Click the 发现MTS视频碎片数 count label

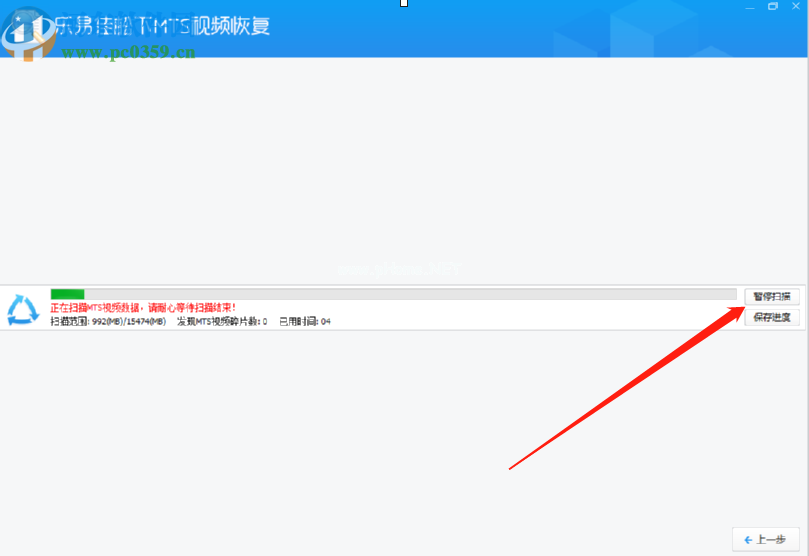click(221, 321)
